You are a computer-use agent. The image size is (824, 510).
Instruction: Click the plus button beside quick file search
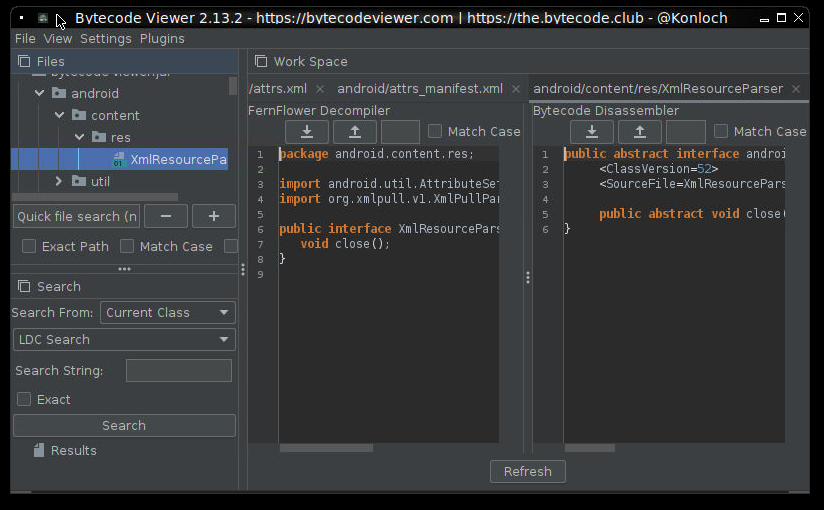point(213,216)
